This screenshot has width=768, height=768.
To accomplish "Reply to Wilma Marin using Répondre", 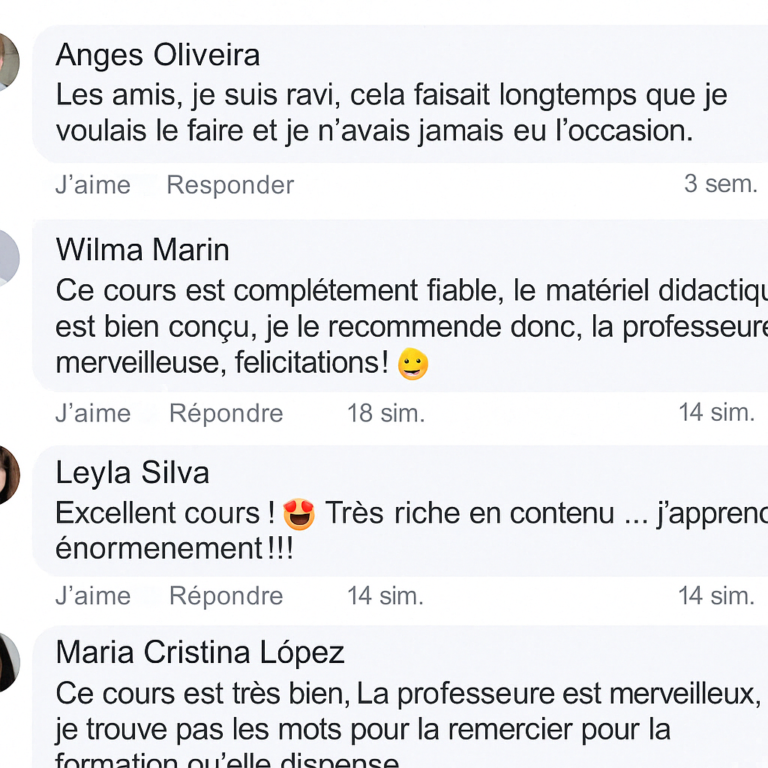I will (x=226, y=413).
